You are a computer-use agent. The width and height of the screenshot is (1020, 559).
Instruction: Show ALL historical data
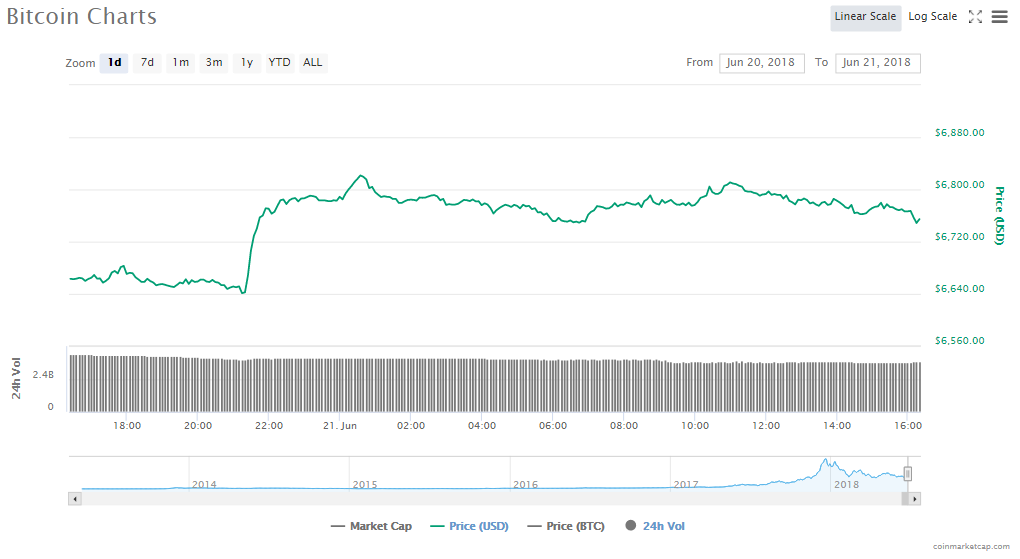click(313, 63)
